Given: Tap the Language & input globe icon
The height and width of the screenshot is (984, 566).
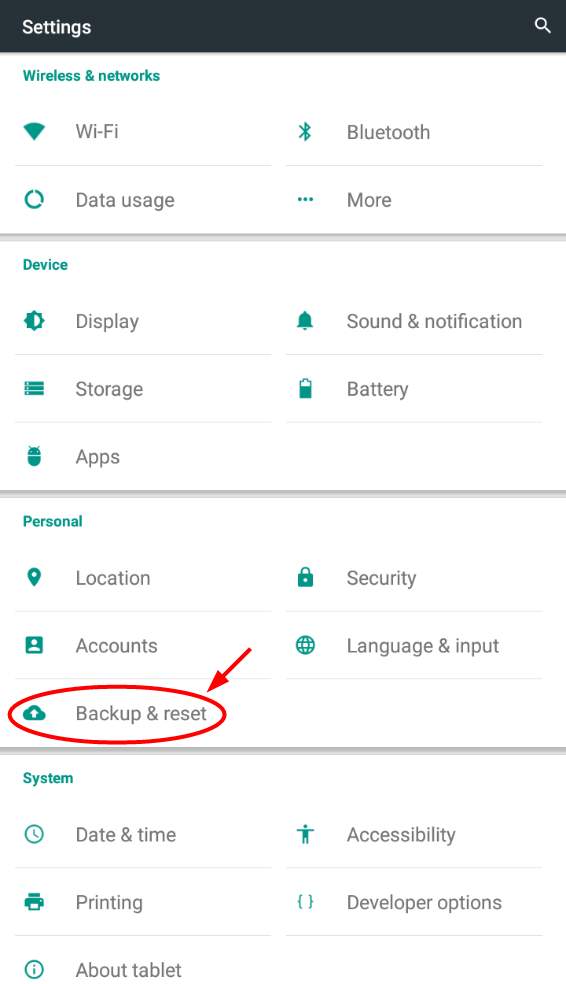Looking at the screenshot, I should 305,645.
